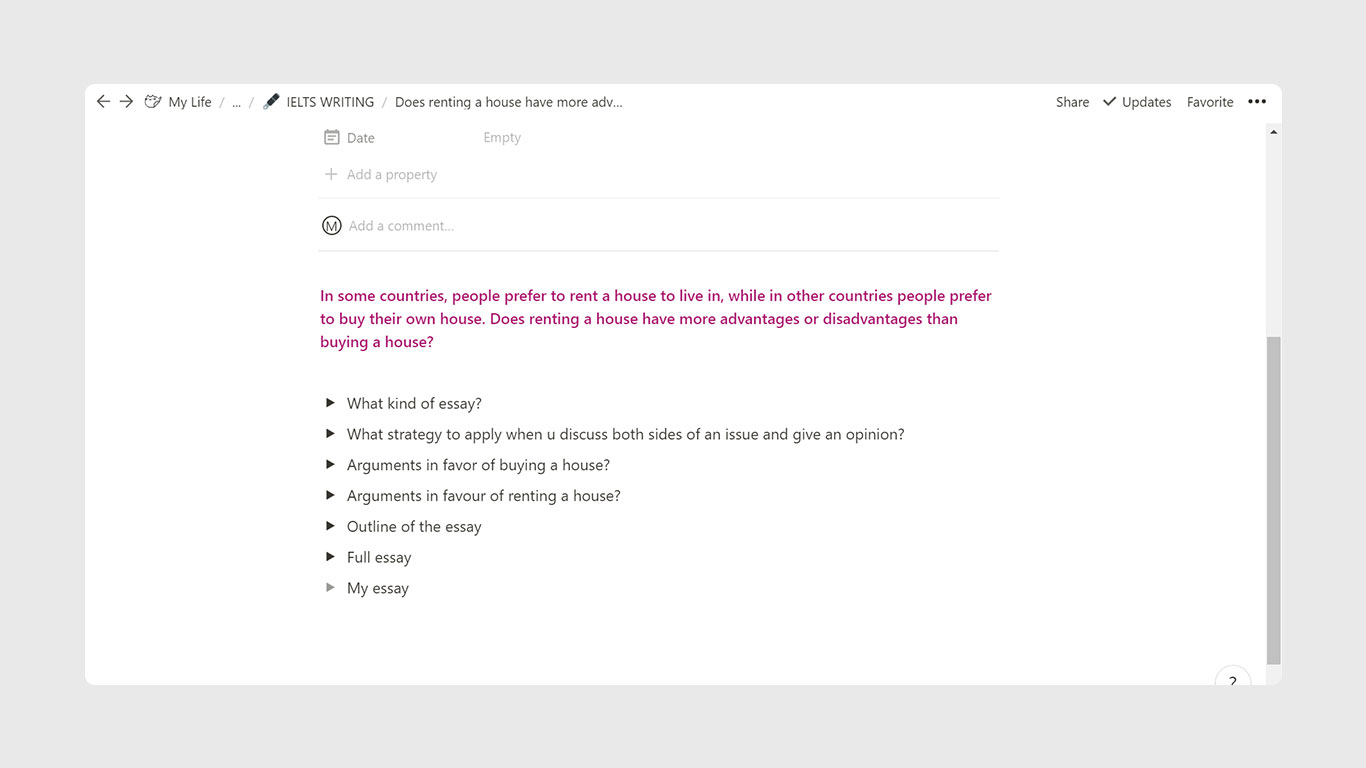Expand the 'My essay' toggle arrow
Screen dimensions: 1366x768
(x=330, y=588)
